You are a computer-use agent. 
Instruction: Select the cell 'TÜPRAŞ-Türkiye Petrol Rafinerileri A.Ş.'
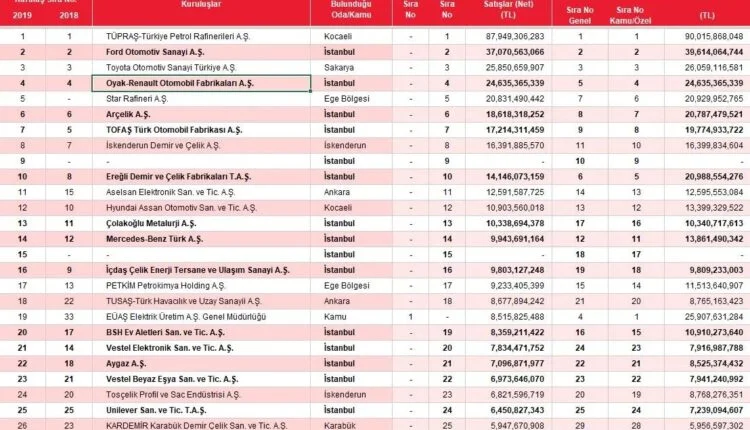(201, 36)
